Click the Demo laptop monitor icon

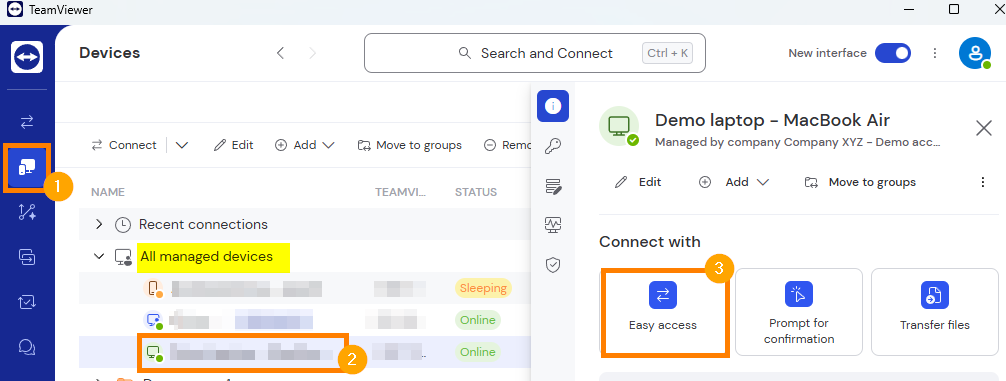620,125
